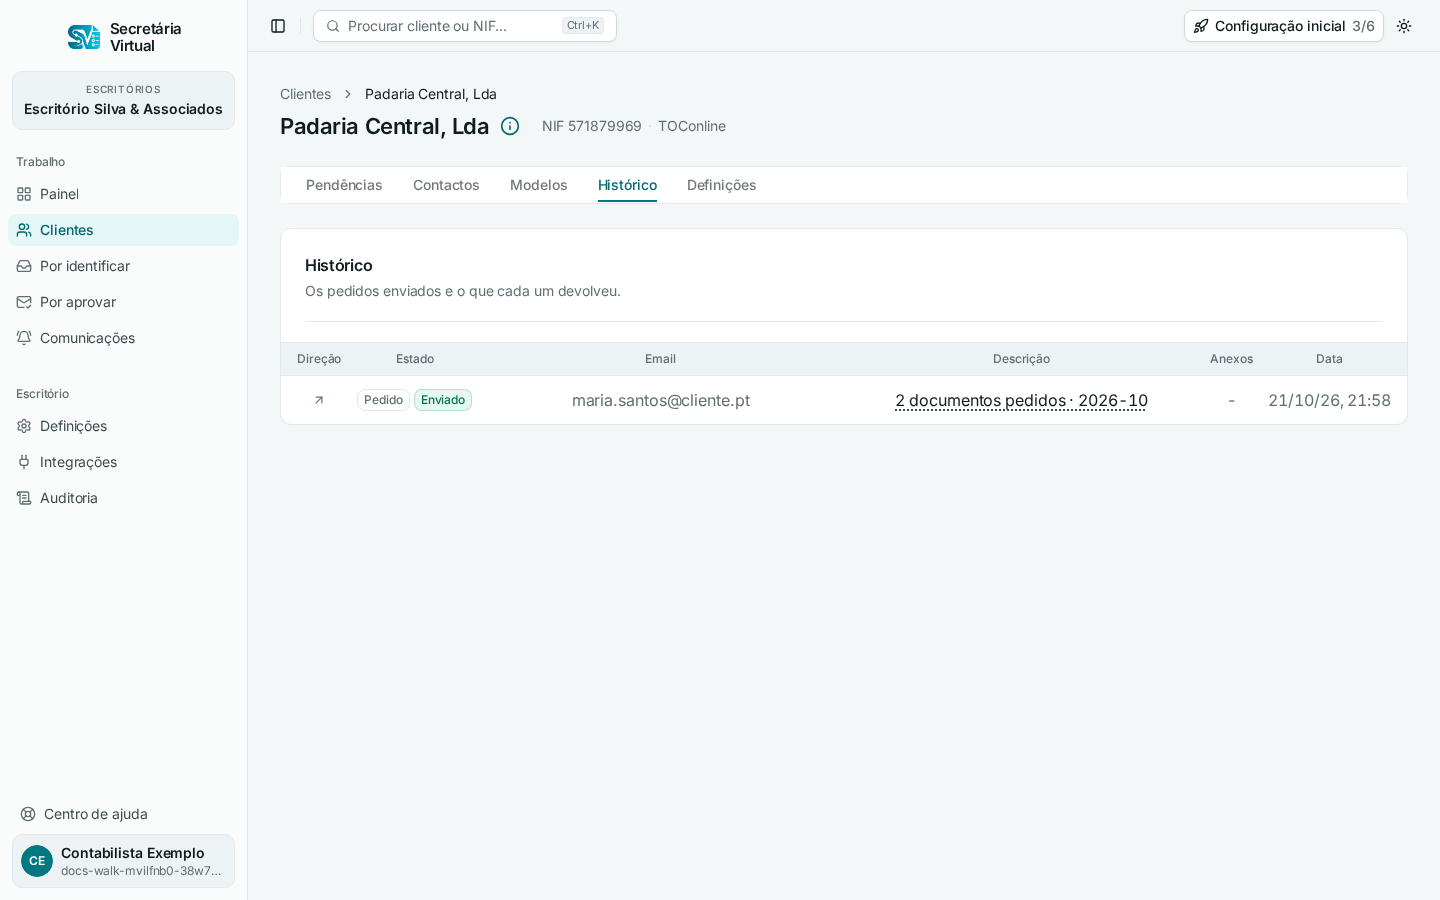The width and height of the screenshot is (1440, 900).
Task: Go back via the Clientes breadcrumb
Action: coord(305,94)
